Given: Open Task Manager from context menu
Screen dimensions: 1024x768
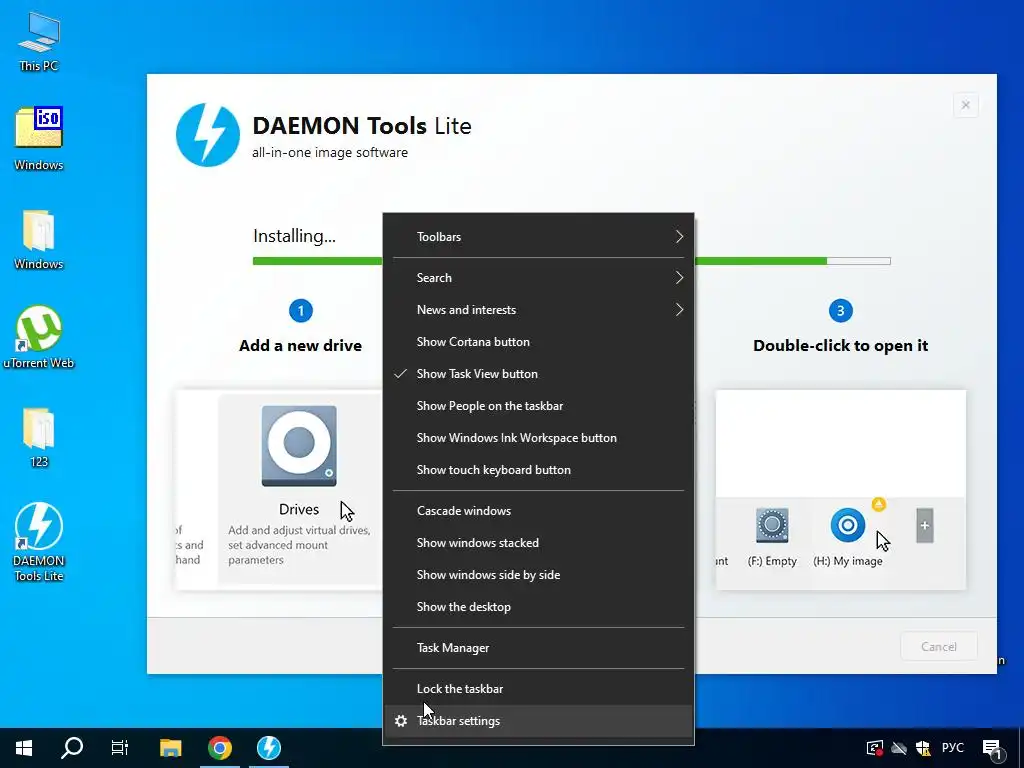Looking at the screenshot, I should point(538,648).
